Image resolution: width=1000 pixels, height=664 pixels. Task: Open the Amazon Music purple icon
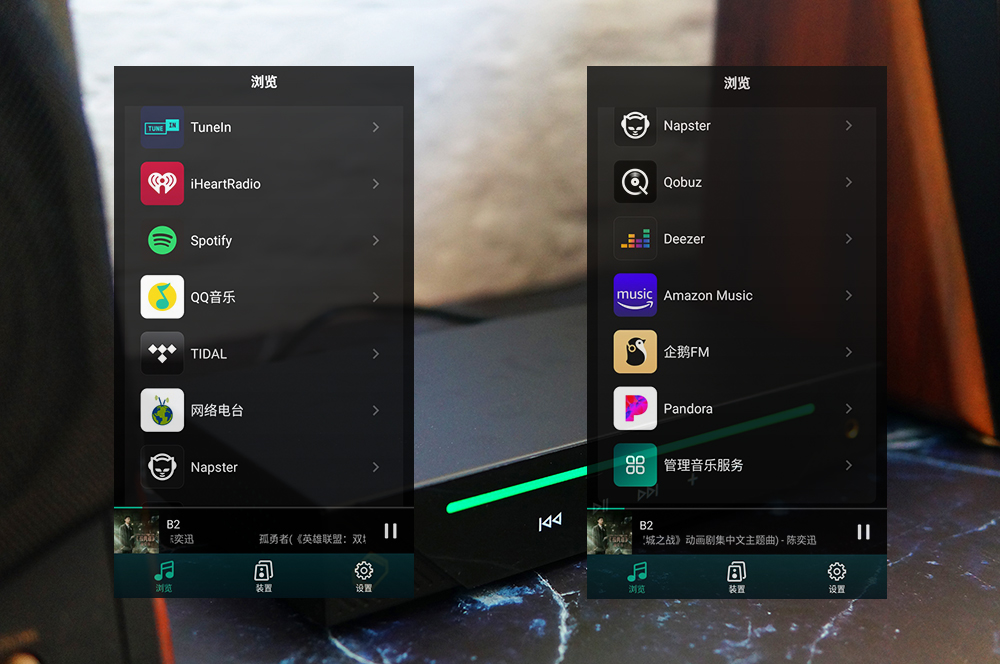635,295
